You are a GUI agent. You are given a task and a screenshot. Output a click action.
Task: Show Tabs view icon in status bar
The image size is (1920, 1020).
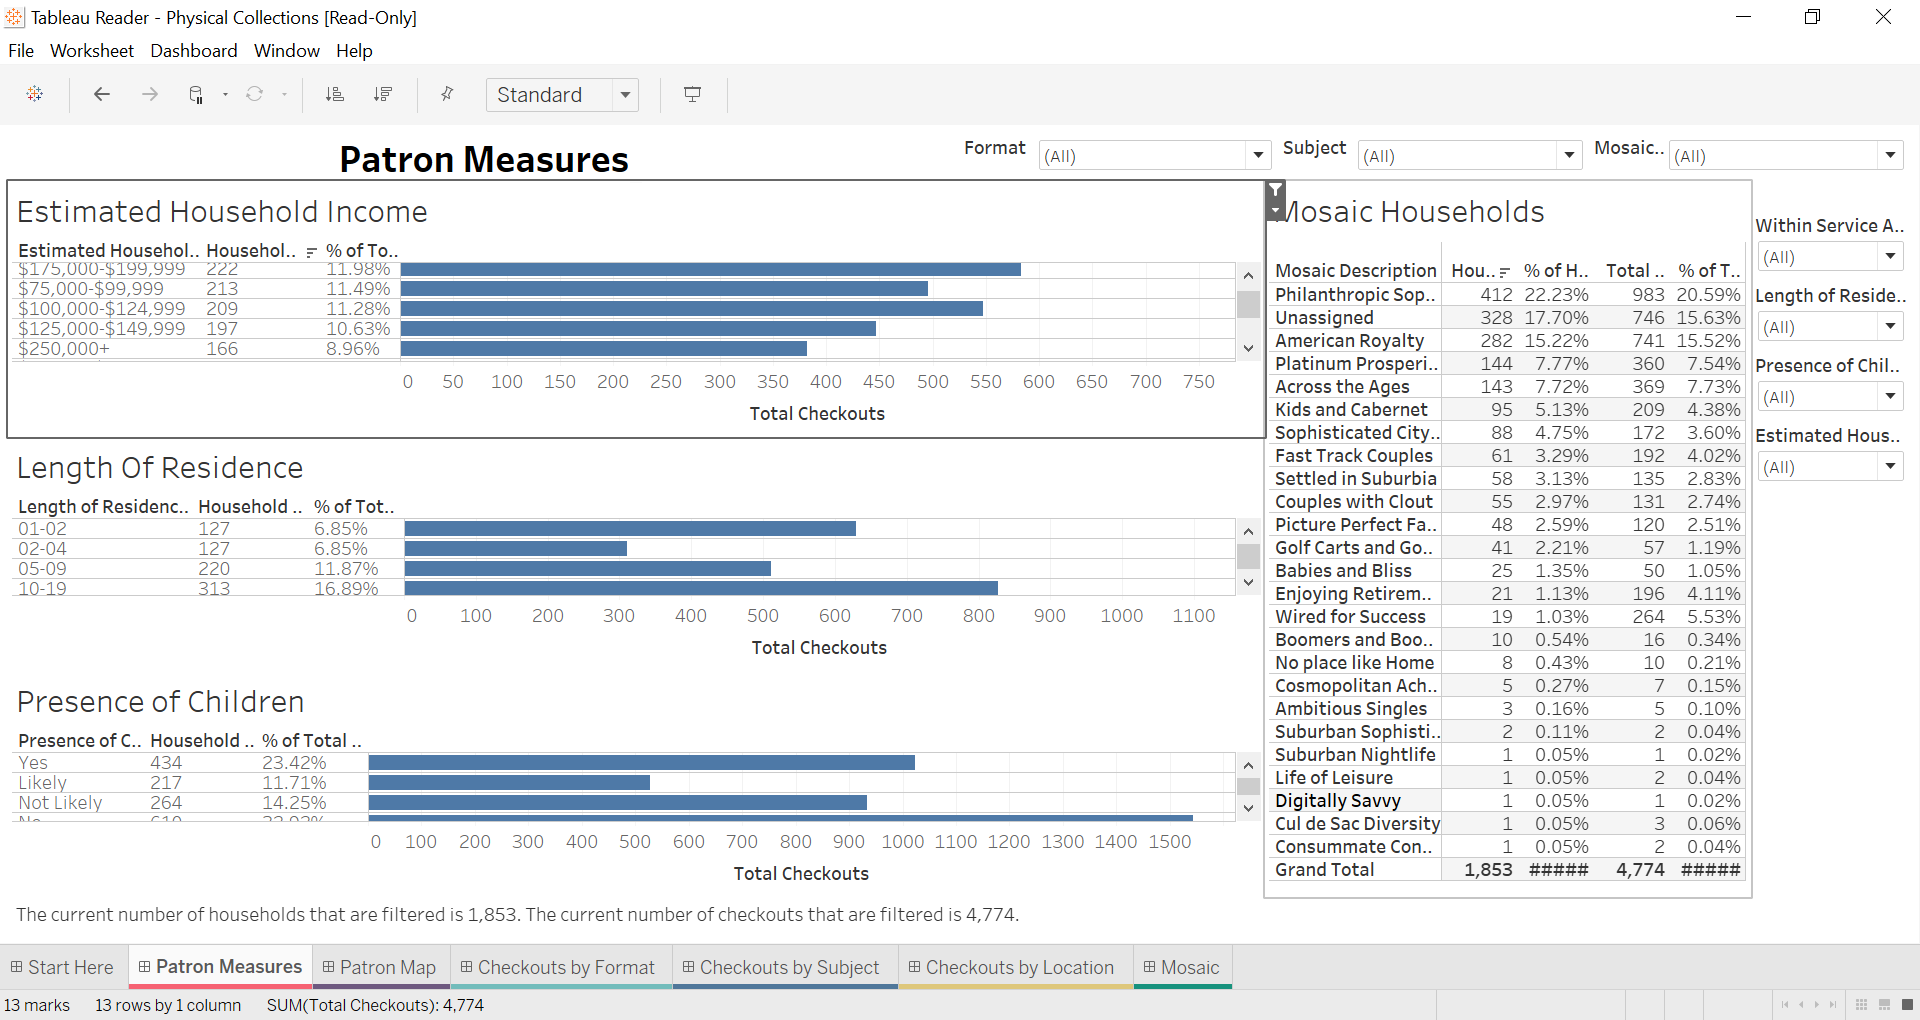1907,1004
